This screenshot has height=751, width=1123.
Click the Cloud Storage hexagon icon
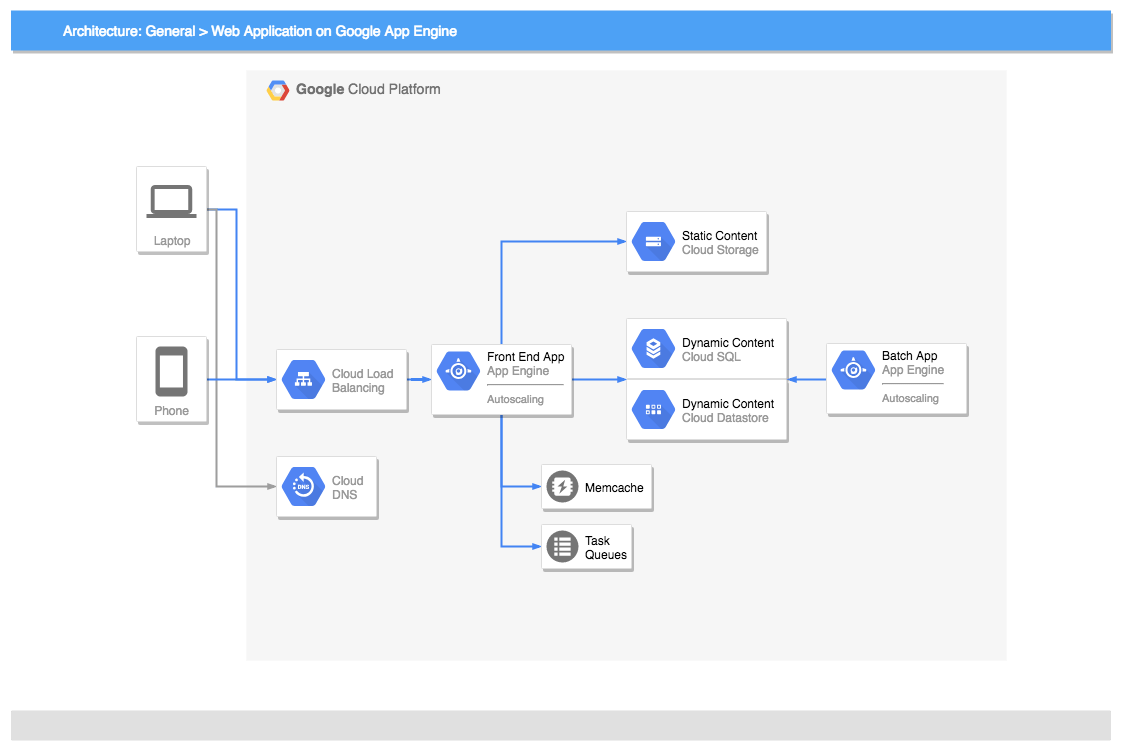pyautogui.click(x=652, y=241)
